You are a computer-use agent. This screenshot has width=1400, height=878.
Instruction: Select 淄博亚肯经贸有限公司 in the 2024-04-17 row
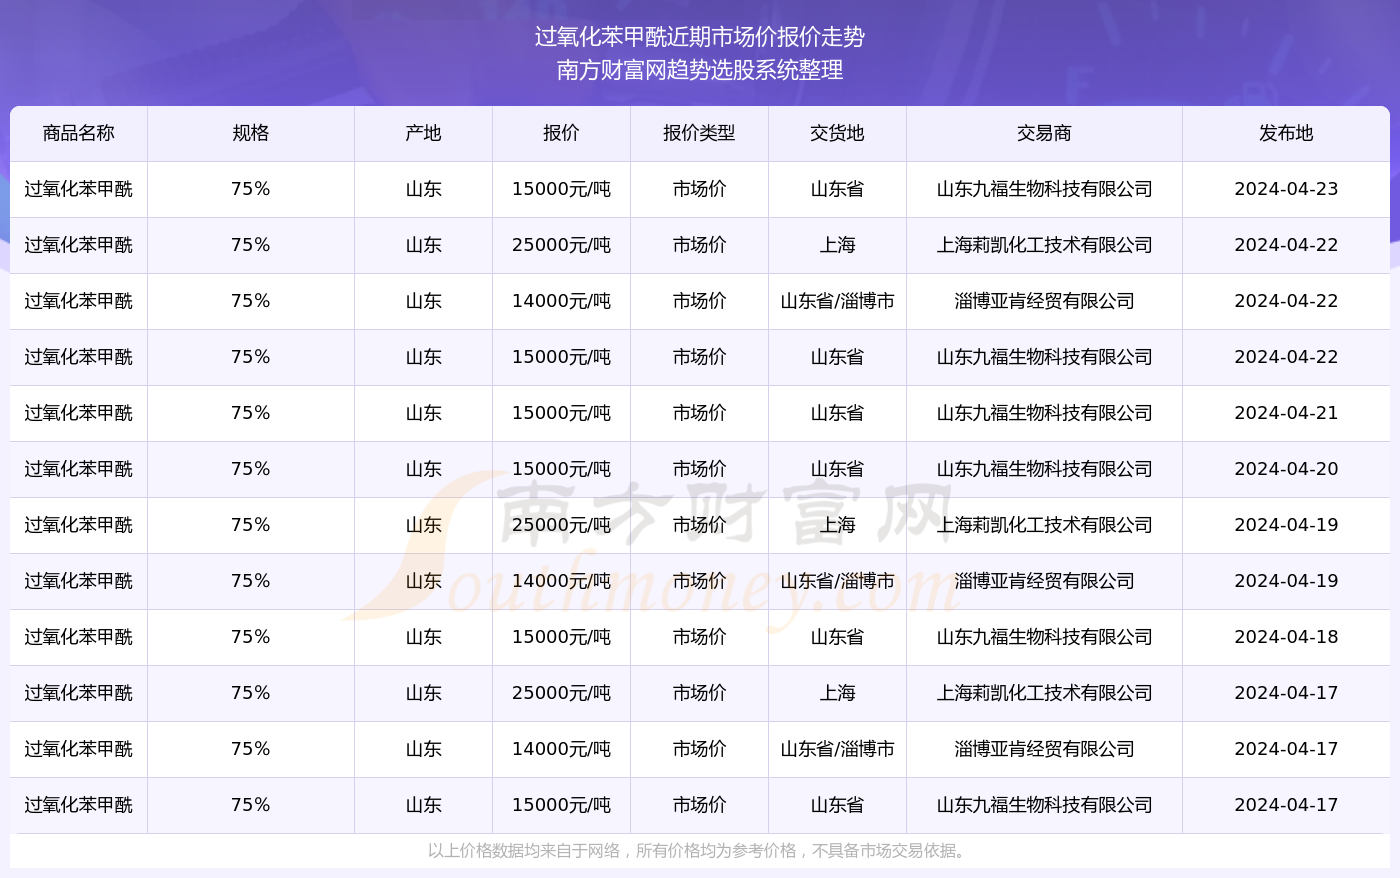(x=1044, y=749)
